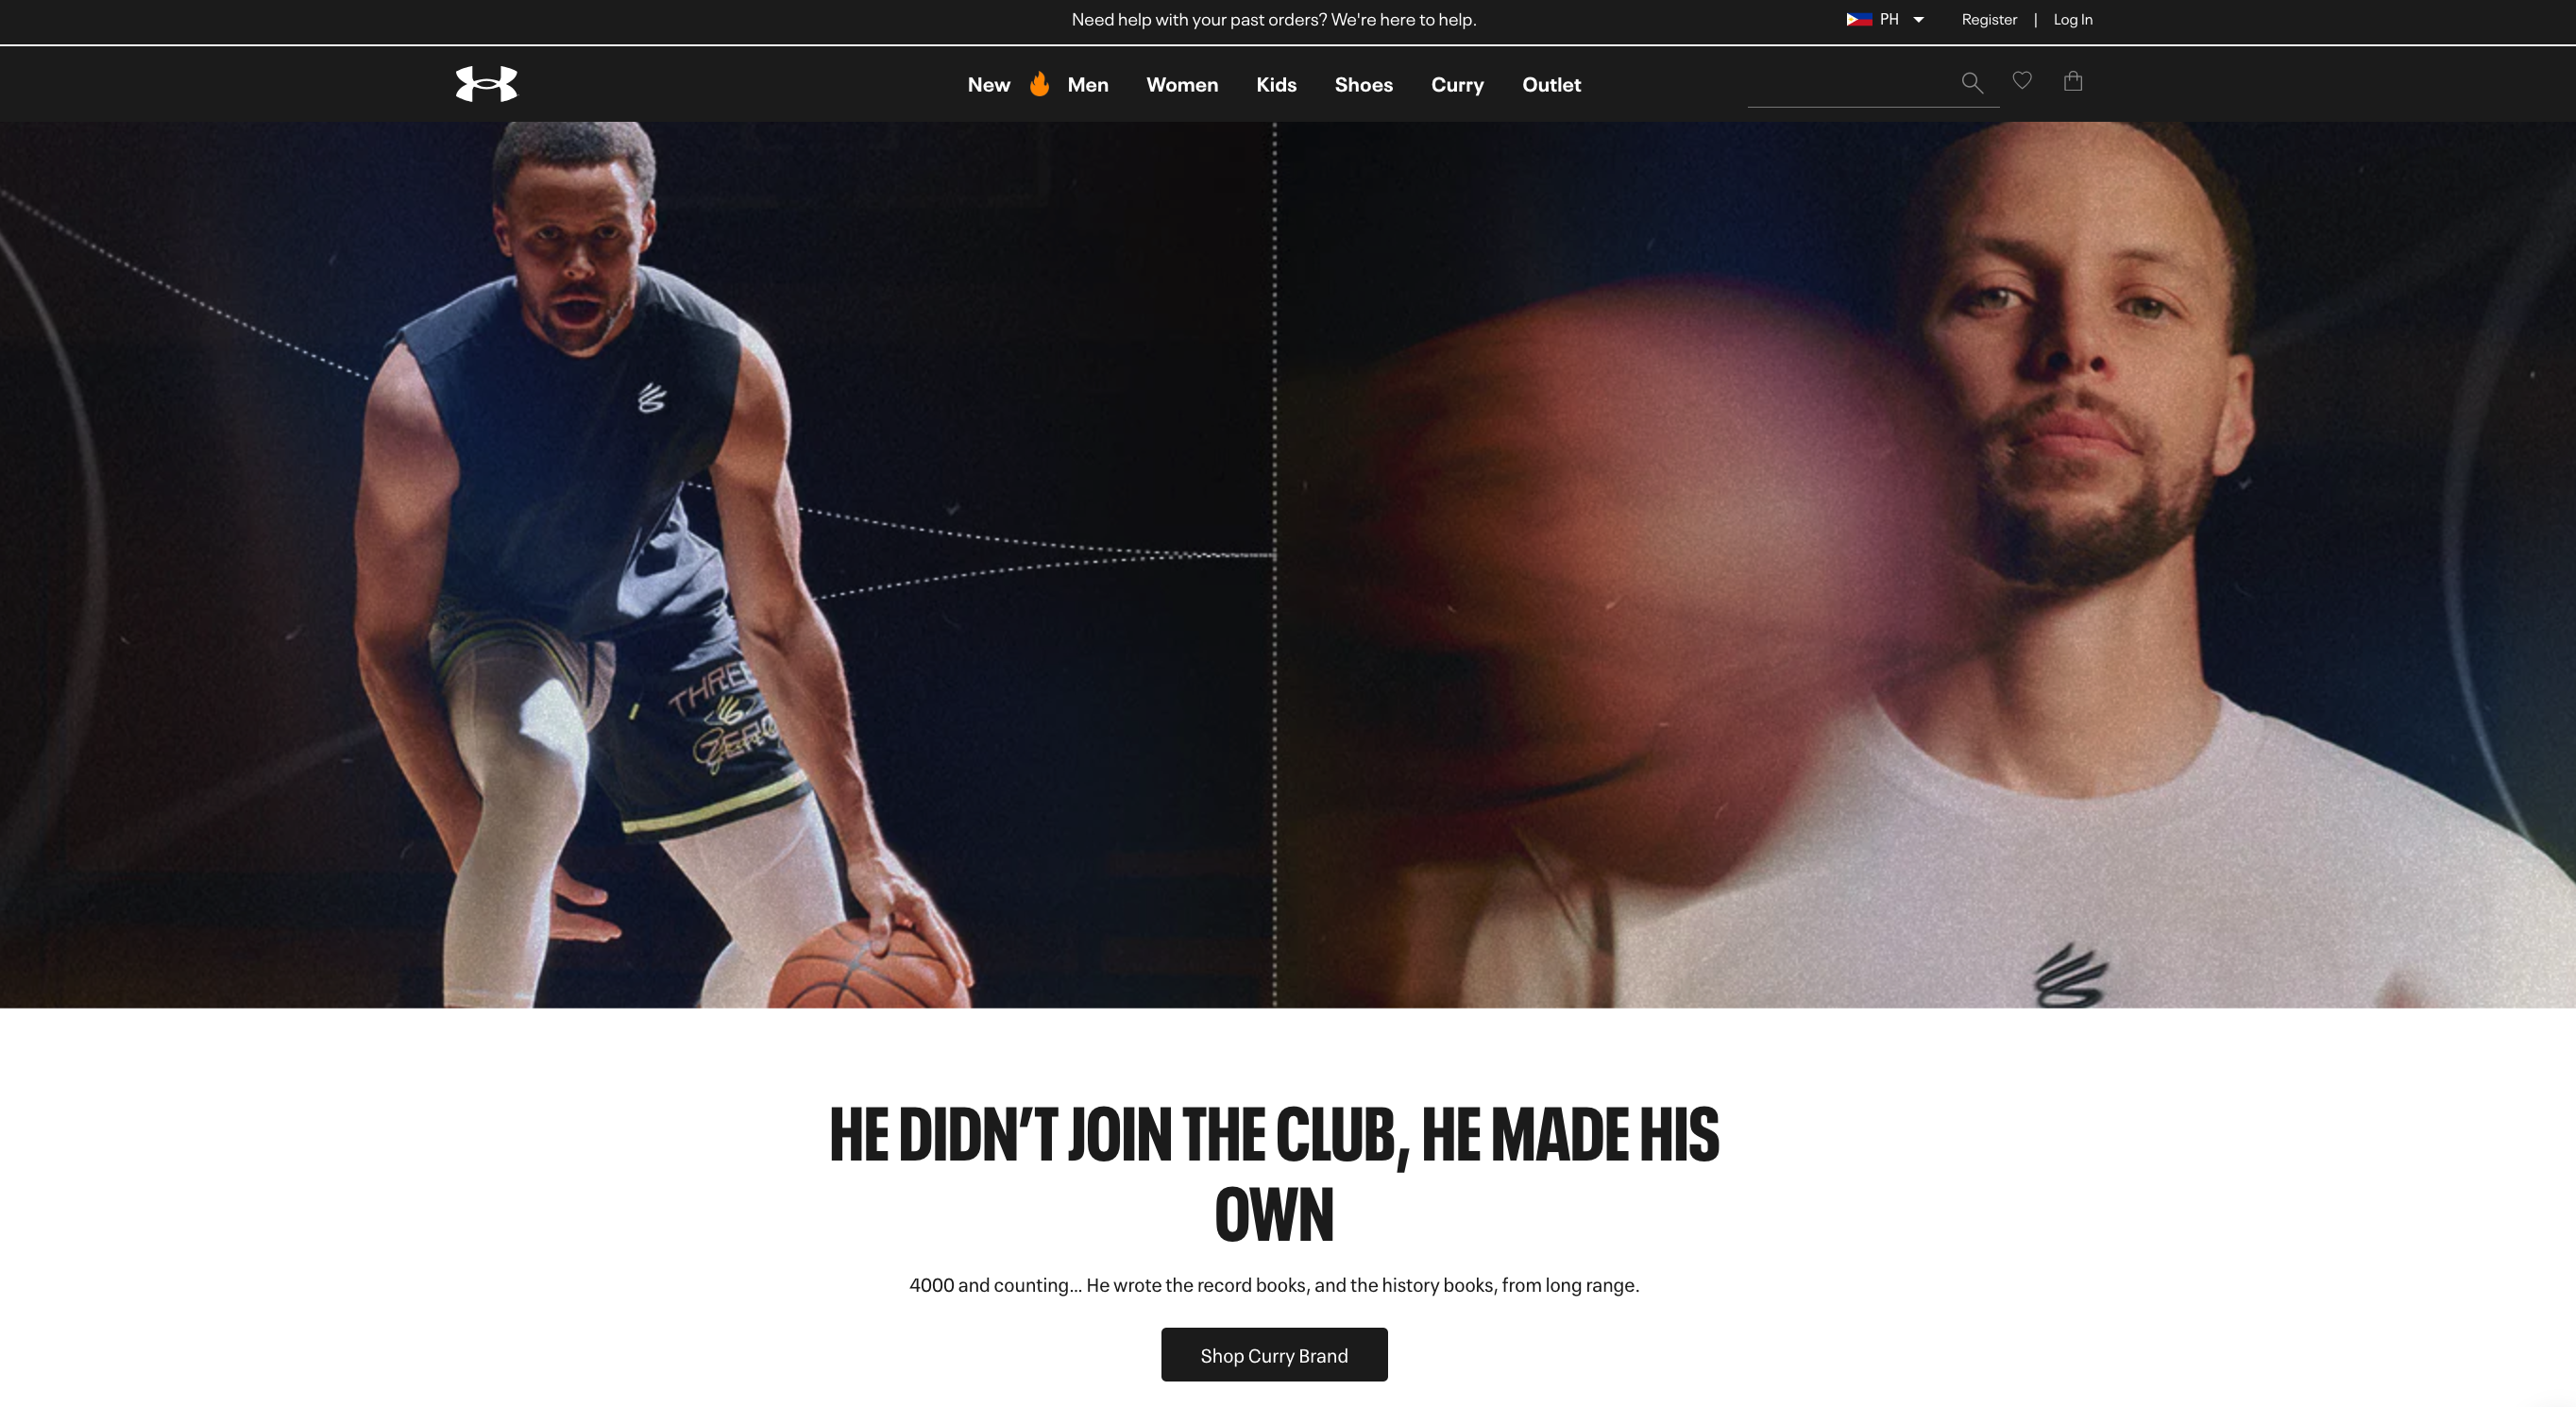Click the Log In link
This screenshot has height=1407, width=2576.
(x=2073, y=20)
